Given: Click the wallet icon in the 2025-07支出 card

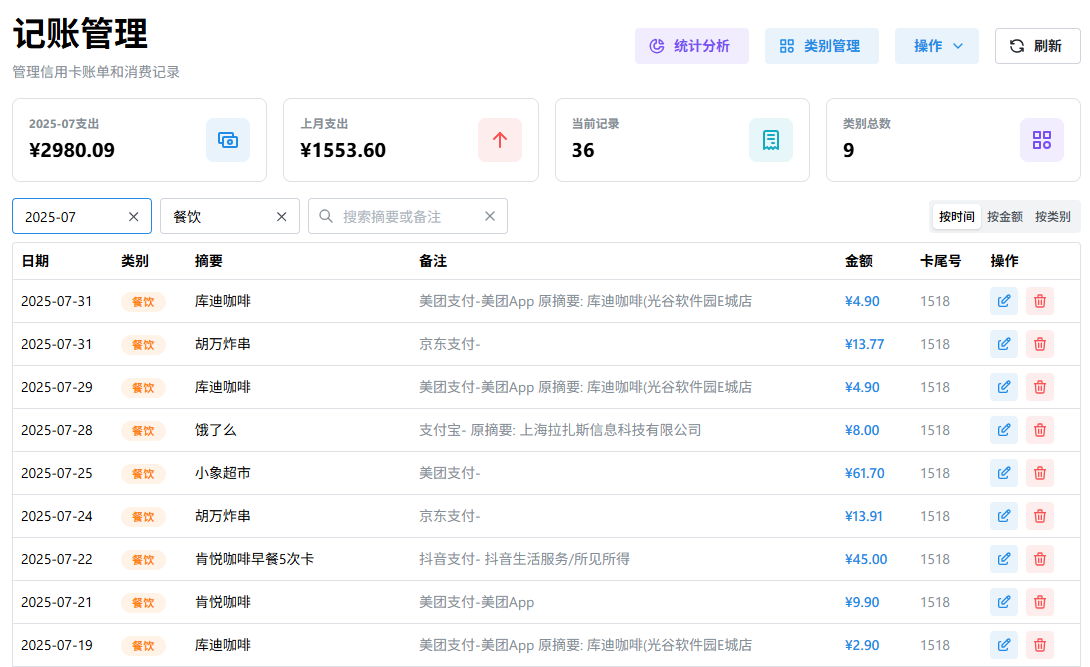Looking at the screenshot, I should tap(228, 140).
